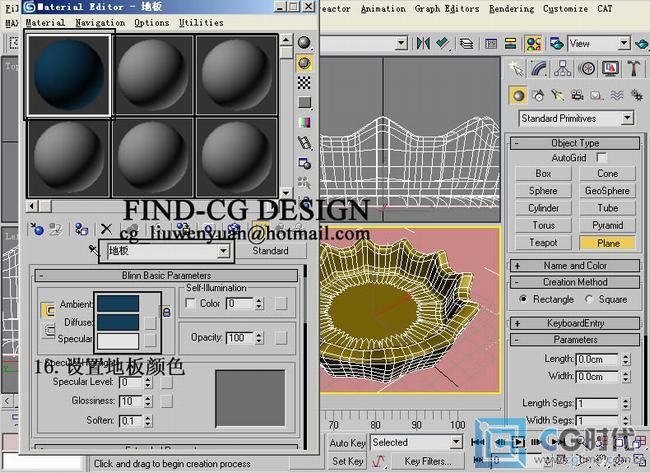Open the Material menu
Screen dimensions: 650x473
pos(45,22)
